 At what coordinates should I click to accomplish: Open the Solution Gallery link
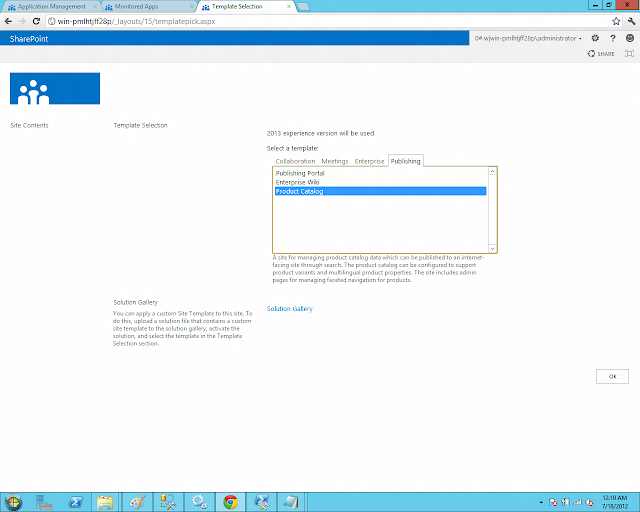click(289, 309)
